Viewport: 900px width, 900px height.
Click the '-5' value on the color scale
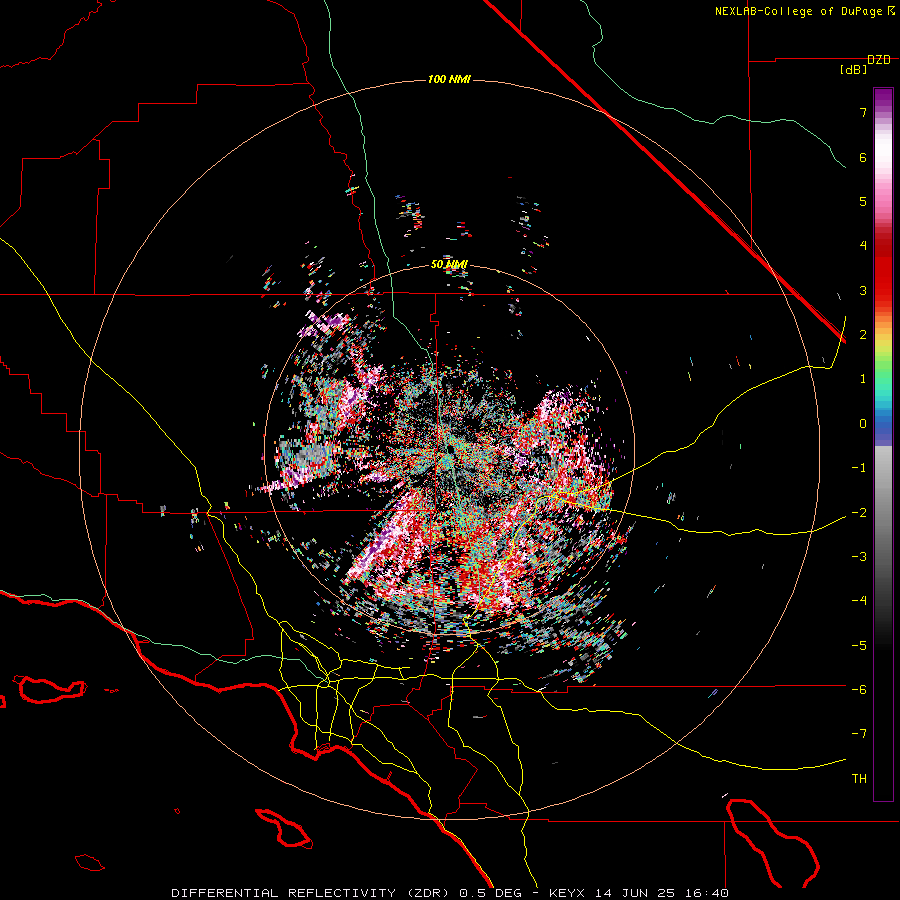pos(859,645)
